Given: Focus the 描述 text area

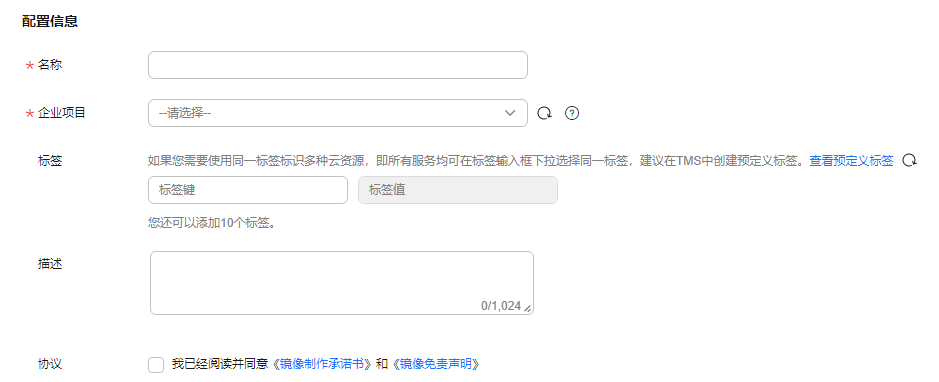Looking at the screenshot, I should tap(342, 283).
